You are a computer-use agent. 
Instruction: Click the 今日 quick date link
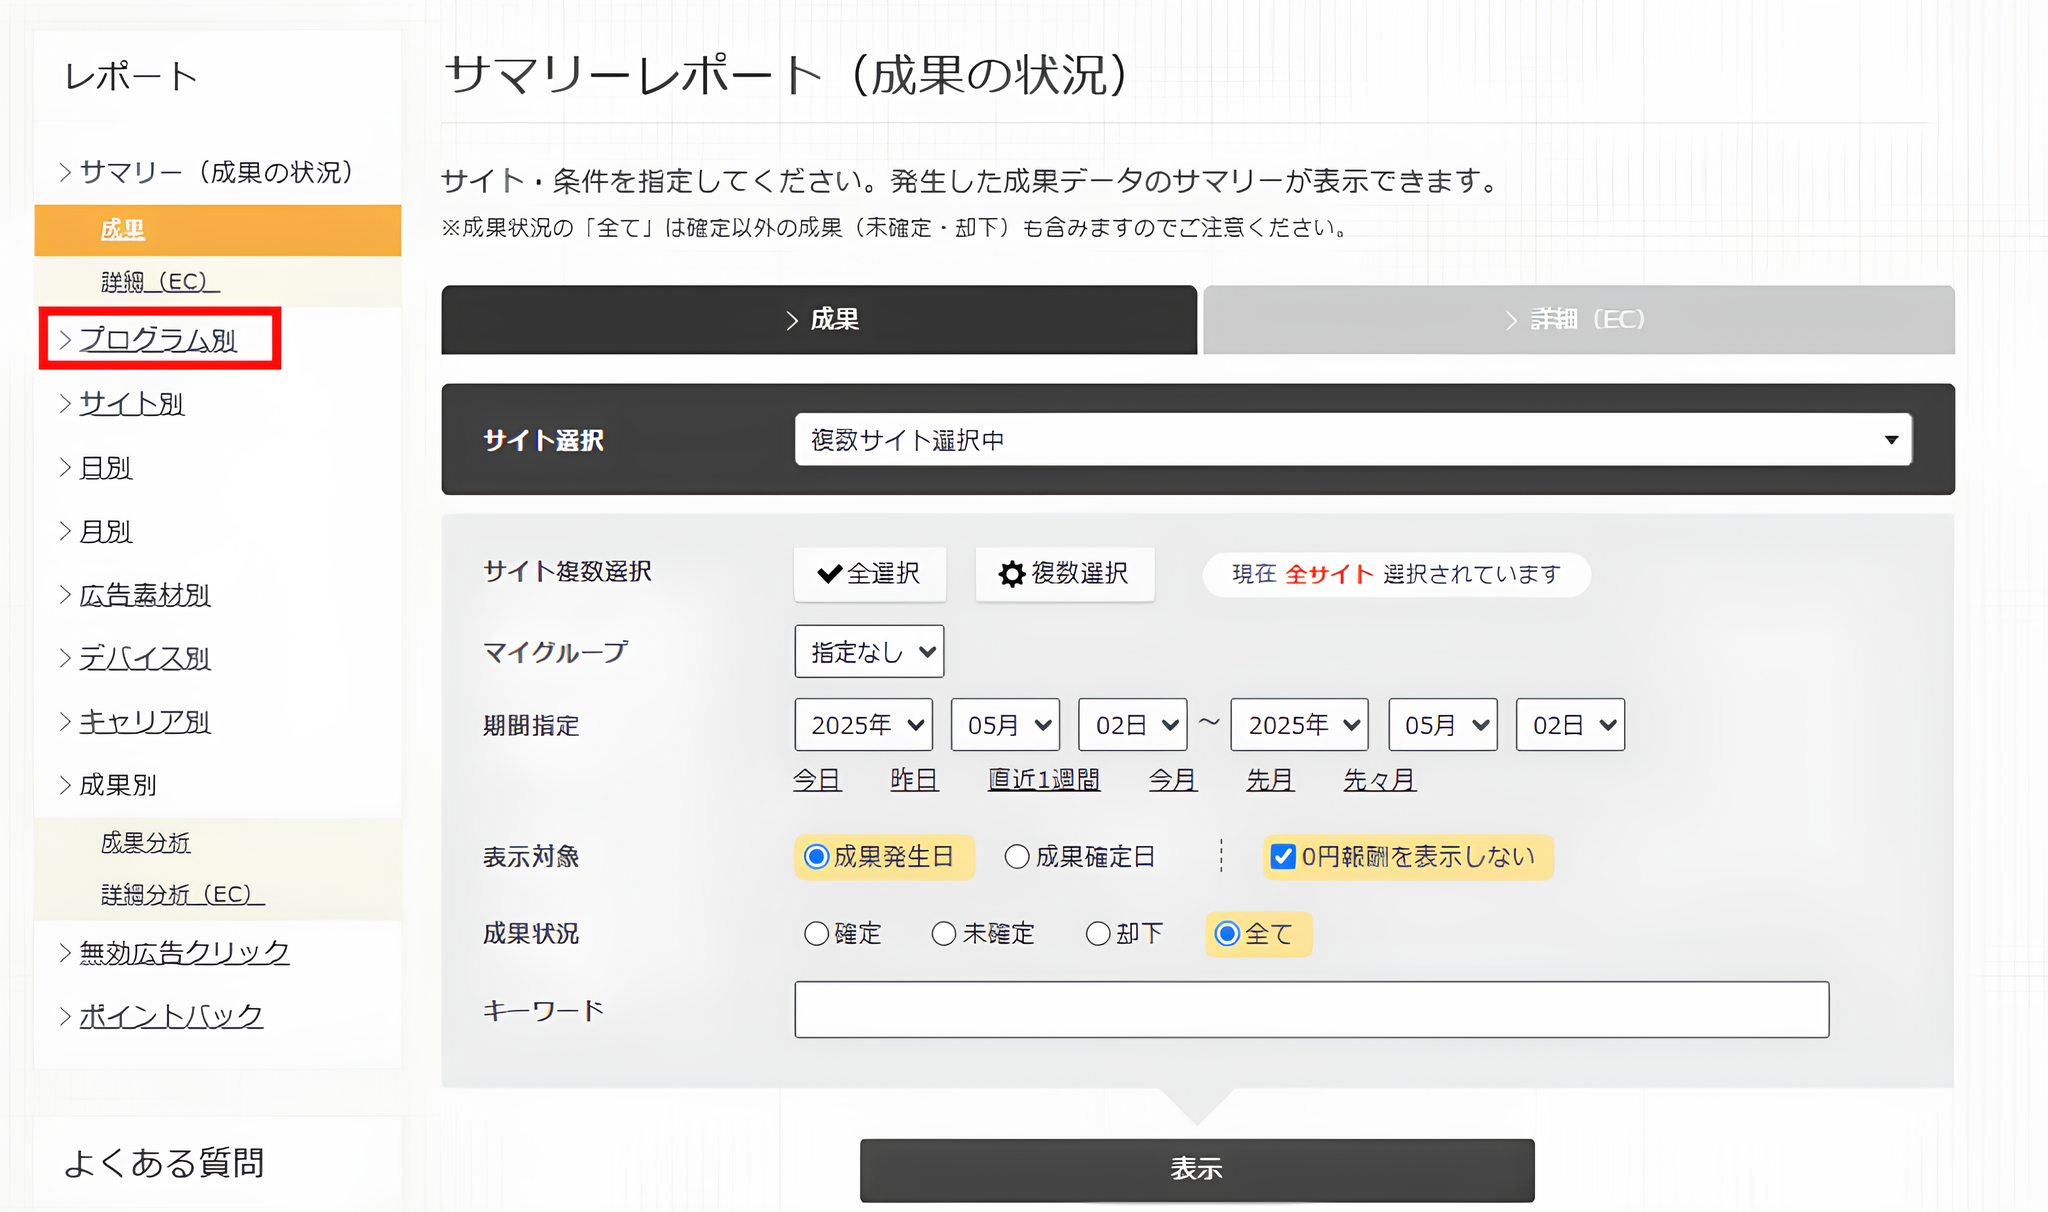click(817, 780)
